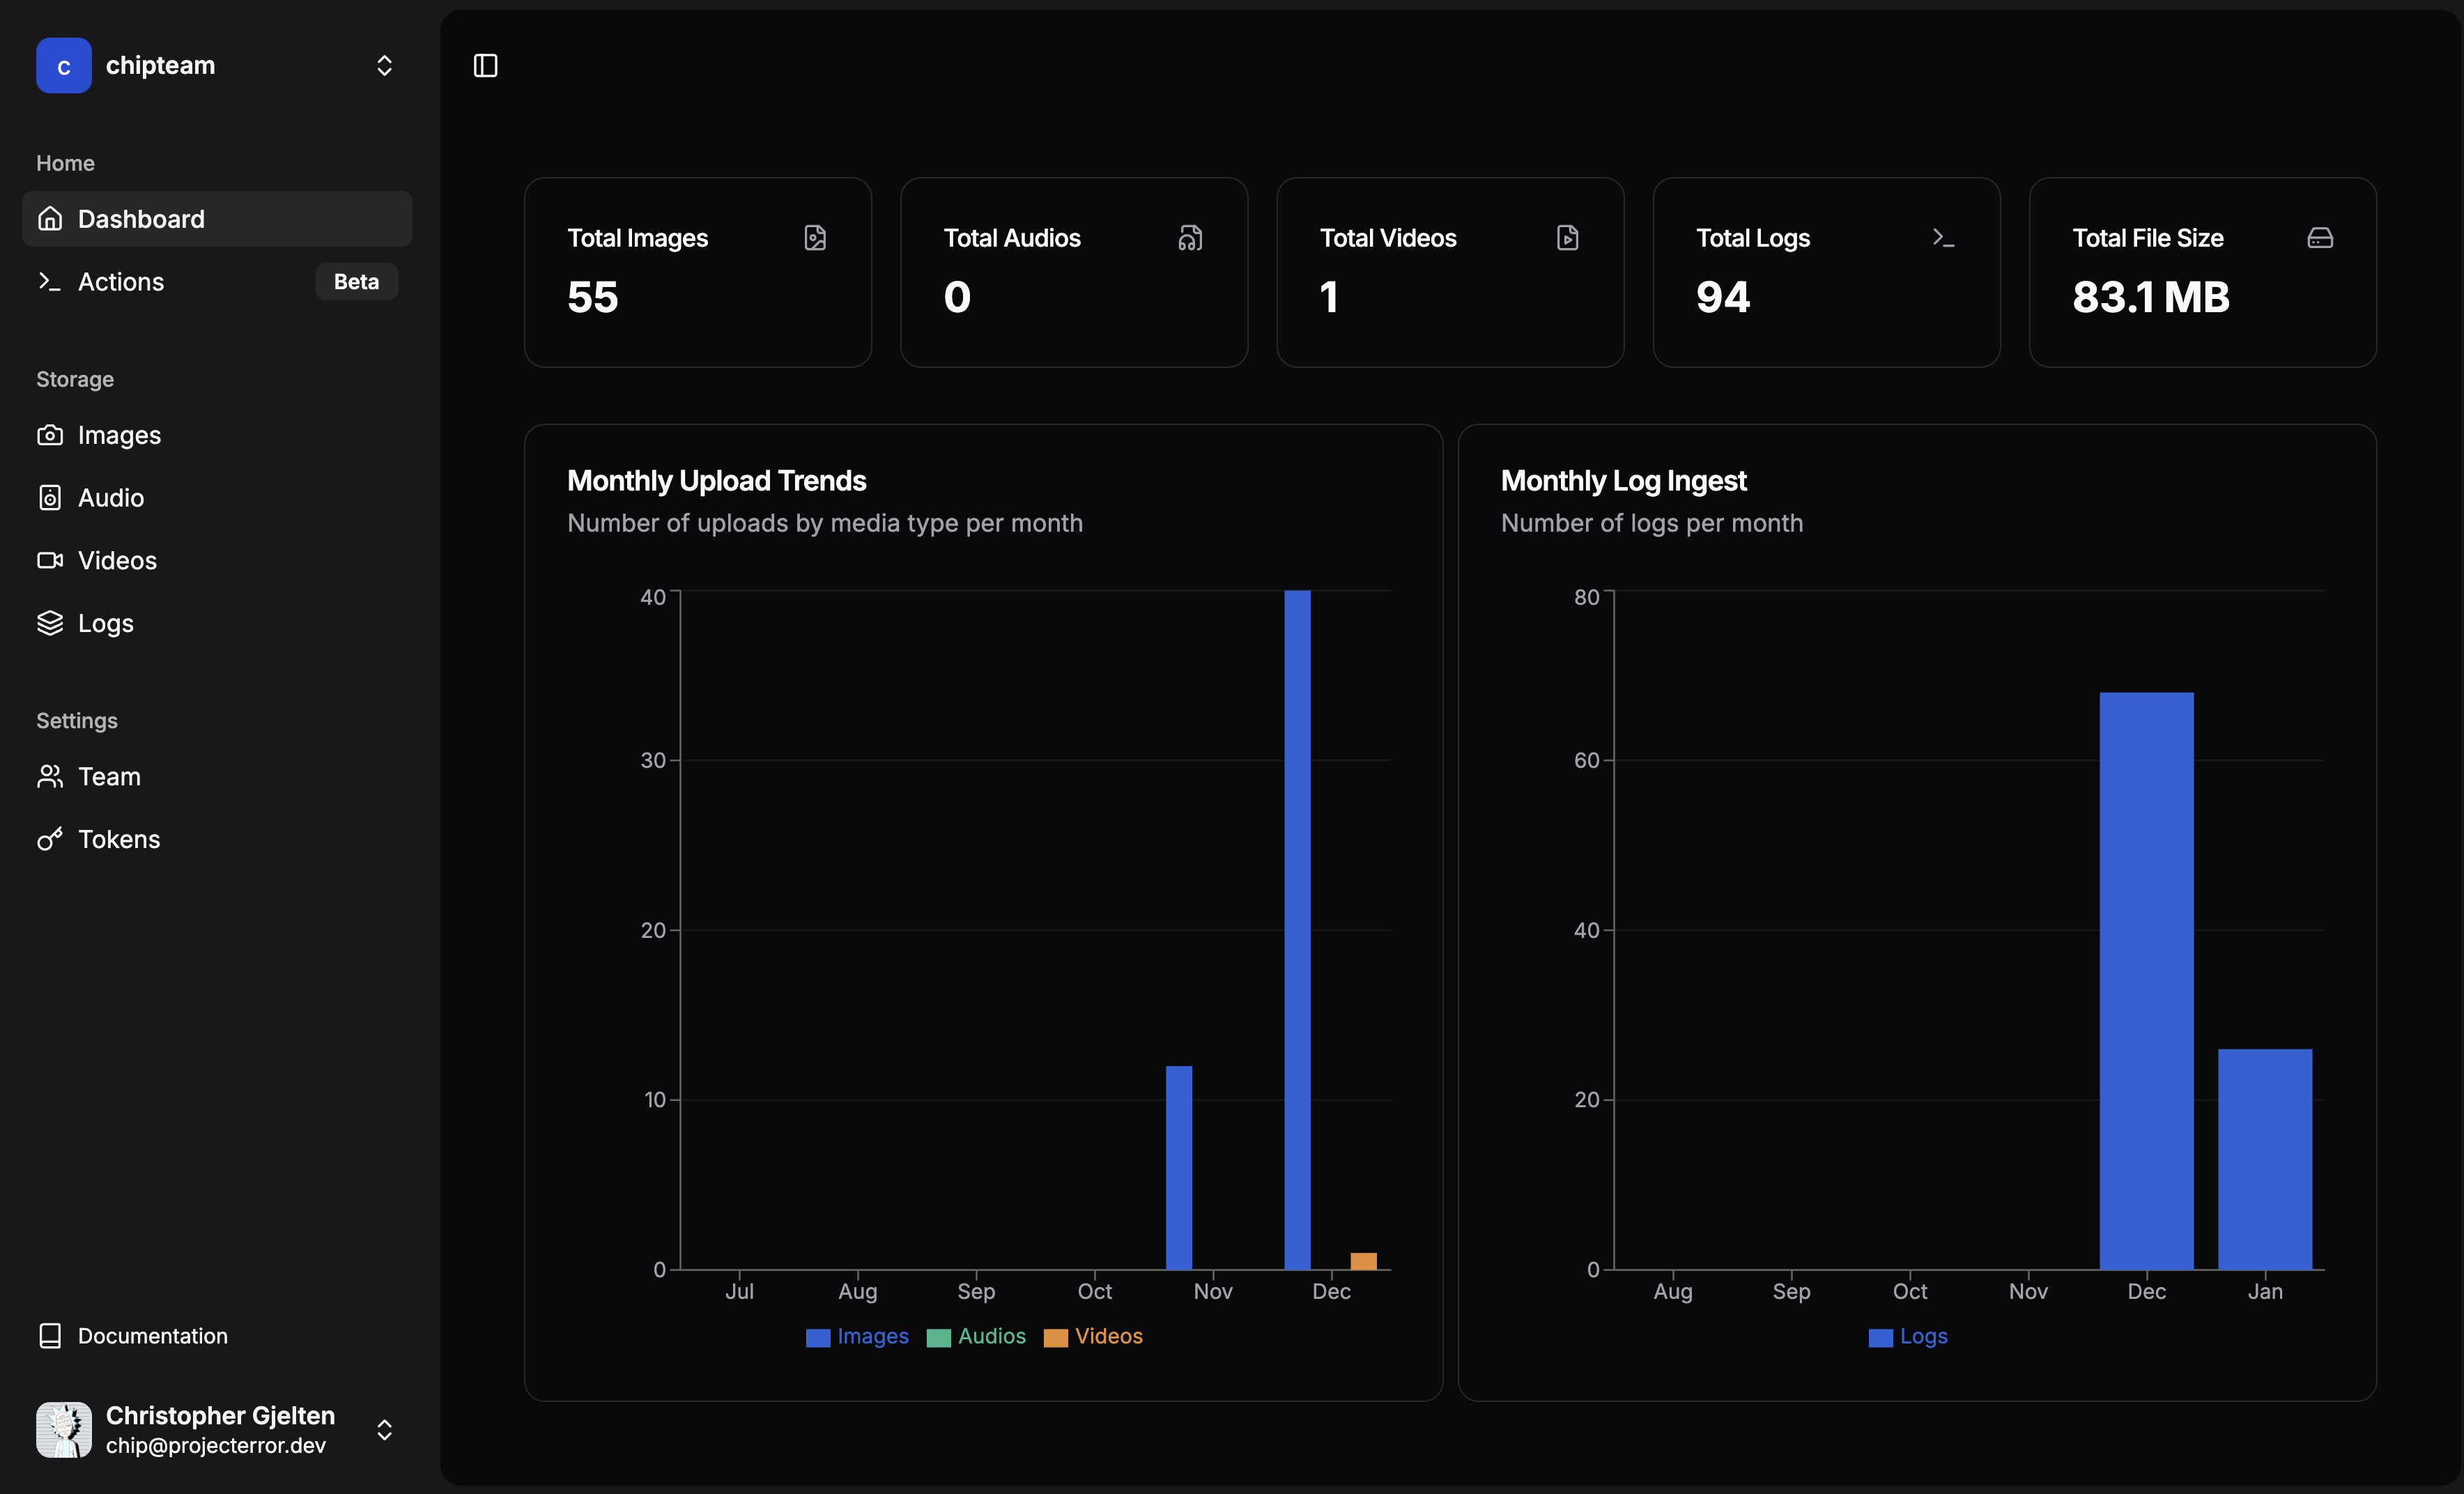The height and width of the screenshot is (1494, 2464).
Task: Click the Total Audios file icon
Action: [x=1190, y=238]
